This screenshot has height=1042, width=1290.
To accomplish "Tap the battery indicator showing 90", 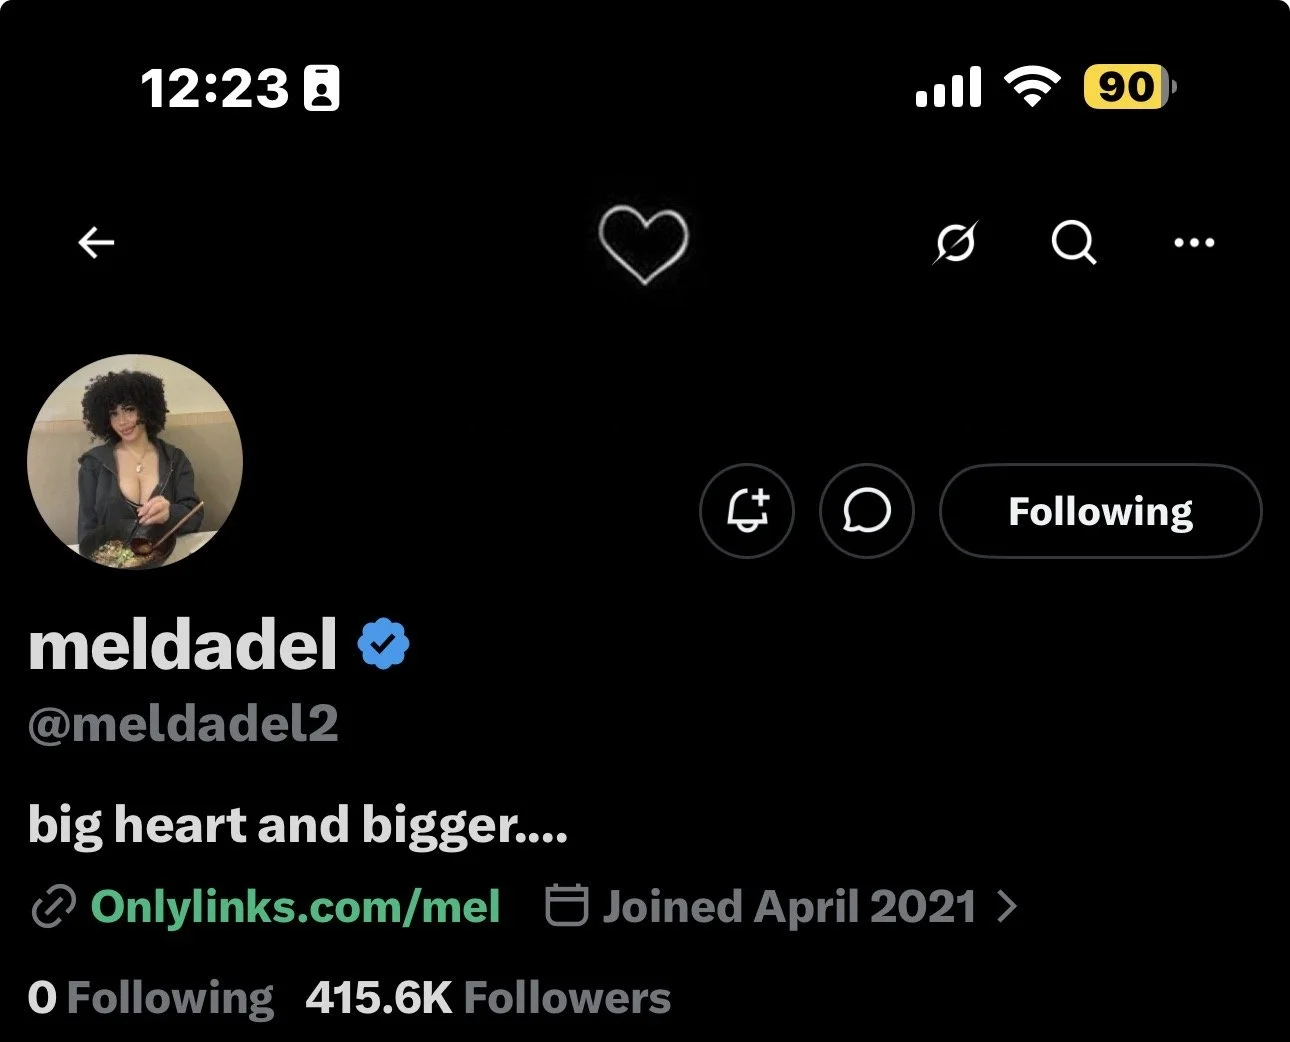I will coord(1130,88).
